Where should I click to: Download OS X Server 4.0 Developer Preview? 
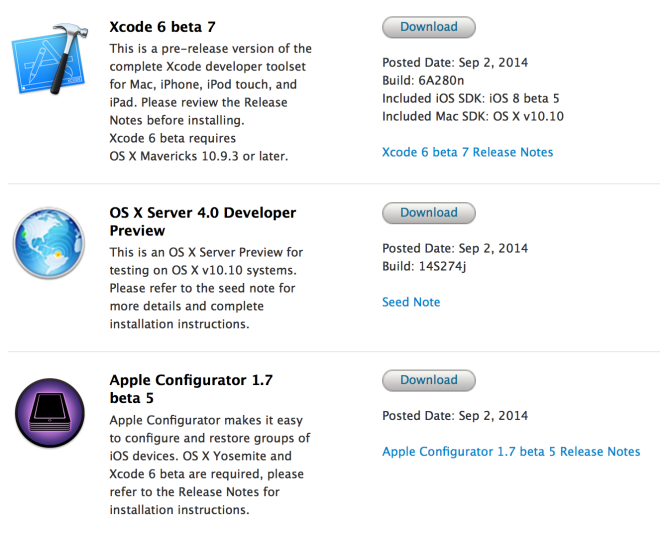(428, 213)
